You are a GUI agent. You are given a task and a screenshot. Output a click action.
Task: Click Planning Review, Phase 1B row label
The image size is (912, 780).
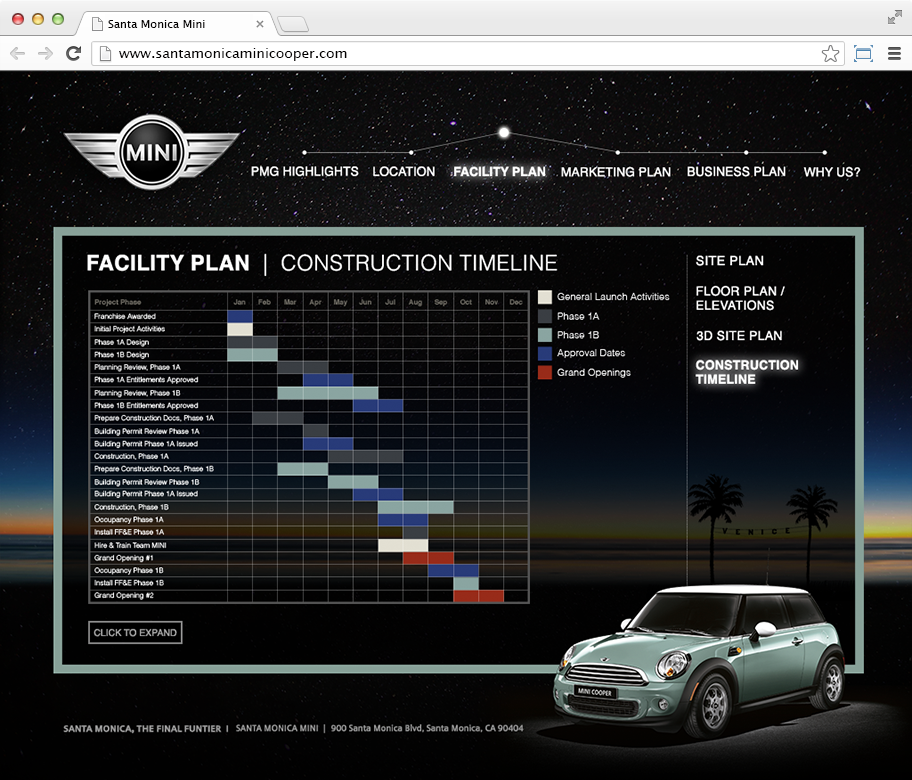point(137,393)
